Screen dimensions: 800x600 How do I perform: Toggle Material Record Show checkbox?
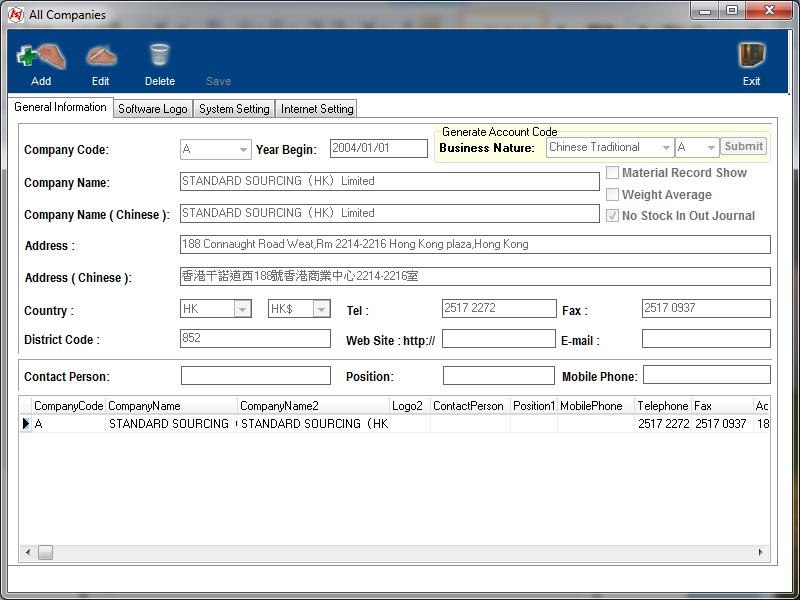point(612,172)
